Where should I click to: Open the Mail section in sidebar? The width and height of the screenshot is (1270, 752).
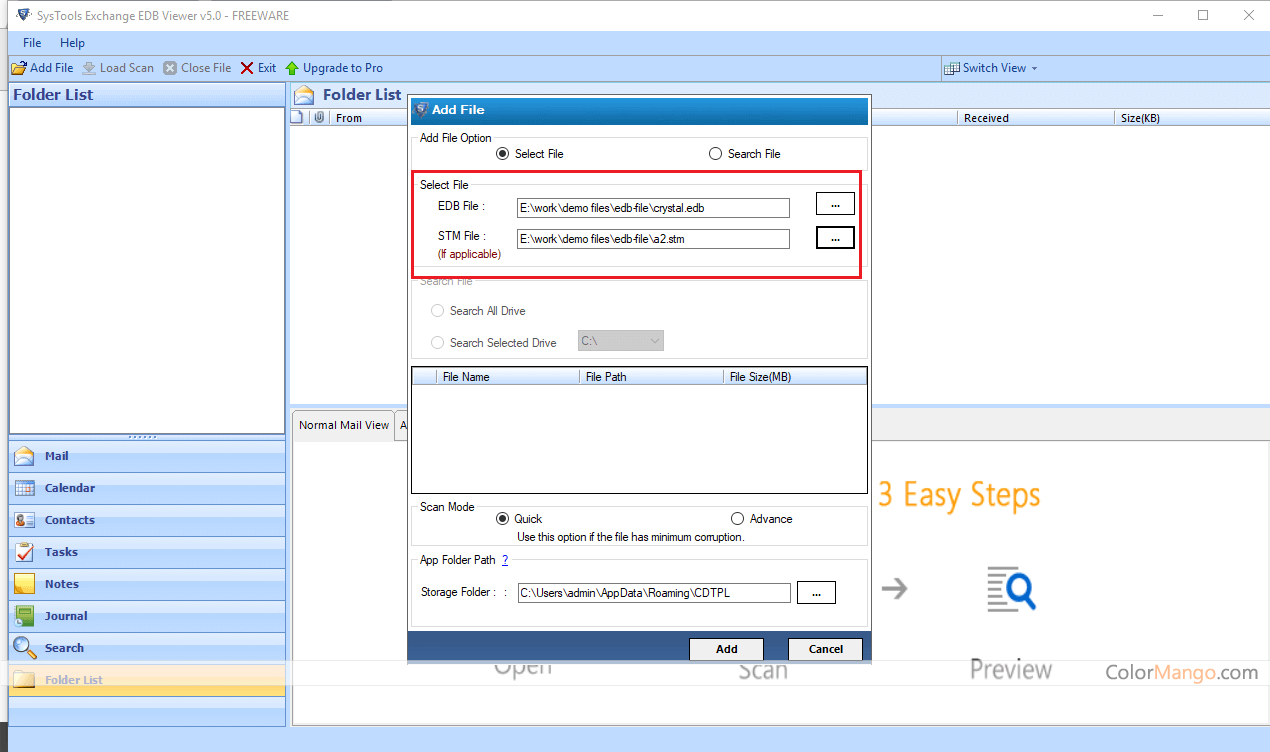[x=56, y=456]
